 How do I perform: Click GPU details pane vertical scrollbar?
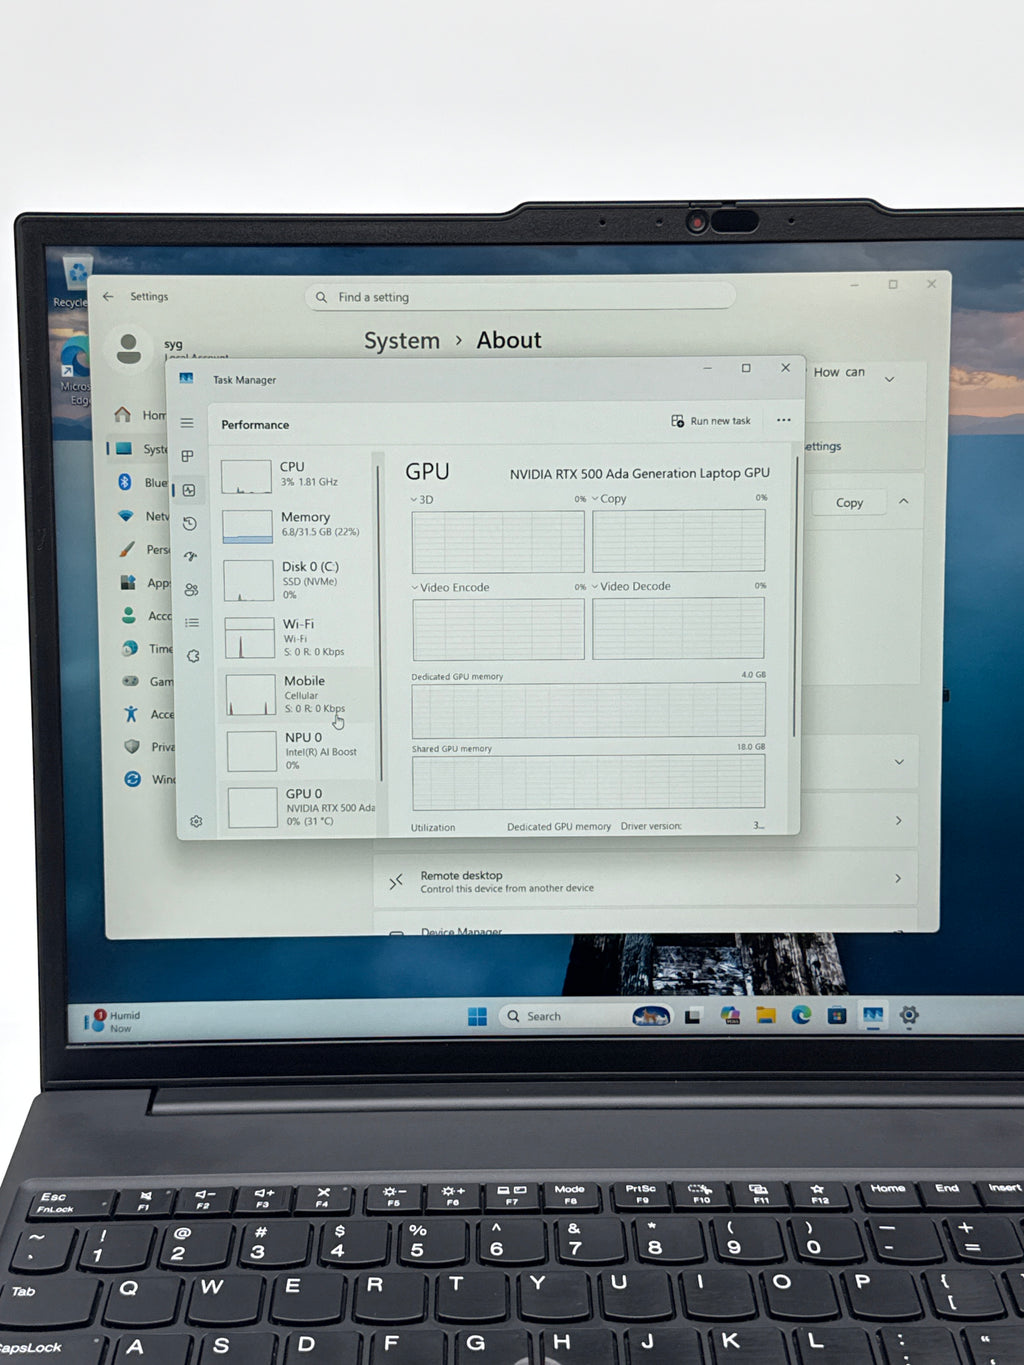796,597
